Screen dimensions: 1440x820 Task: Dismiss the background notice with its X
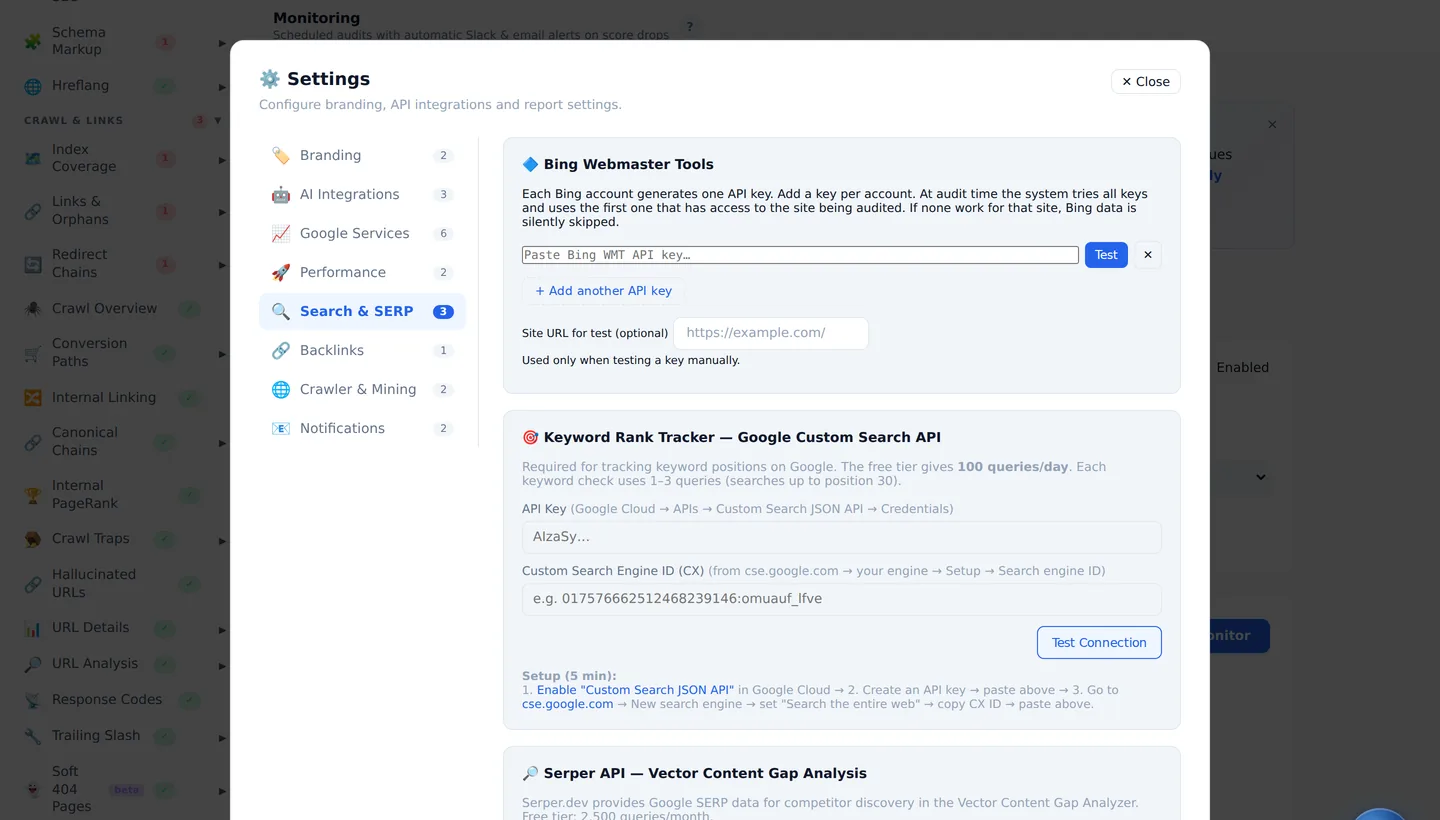point(1272,125)
